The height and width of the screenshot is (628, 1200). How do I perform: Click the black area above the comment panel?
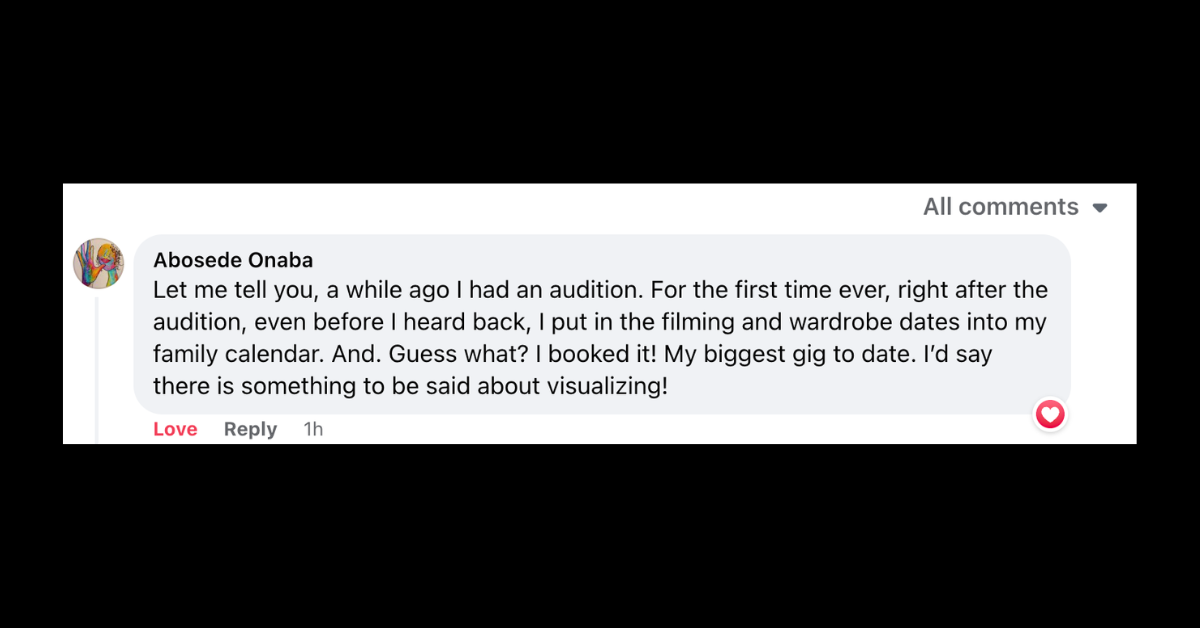600,90
